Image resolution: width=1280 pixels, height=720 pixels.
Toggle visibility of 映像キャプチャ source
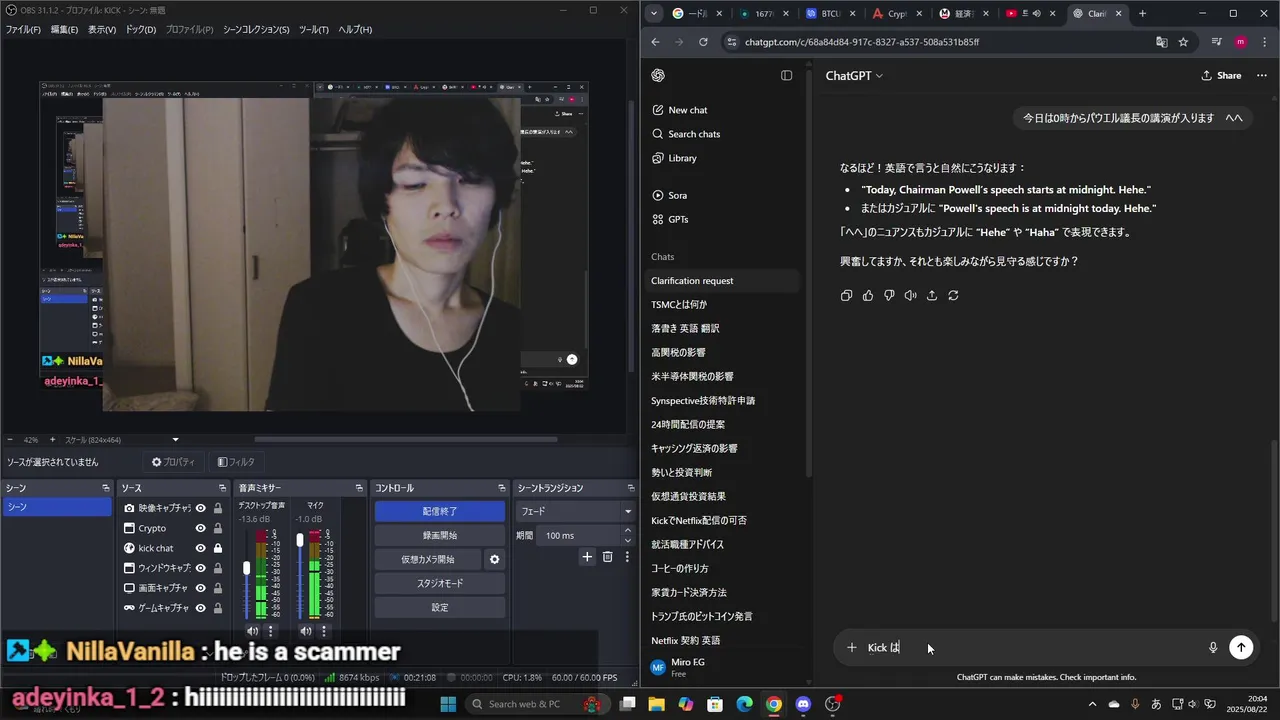coord(200,508)
